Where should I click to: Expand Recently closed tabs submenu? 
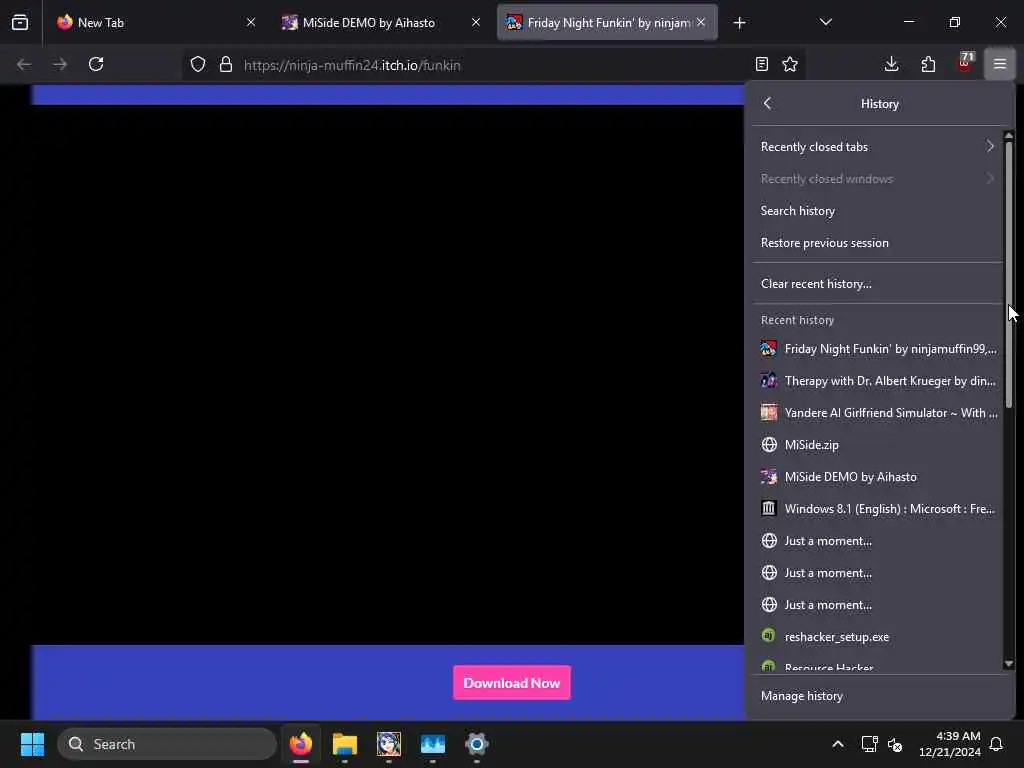coord(877,147)
